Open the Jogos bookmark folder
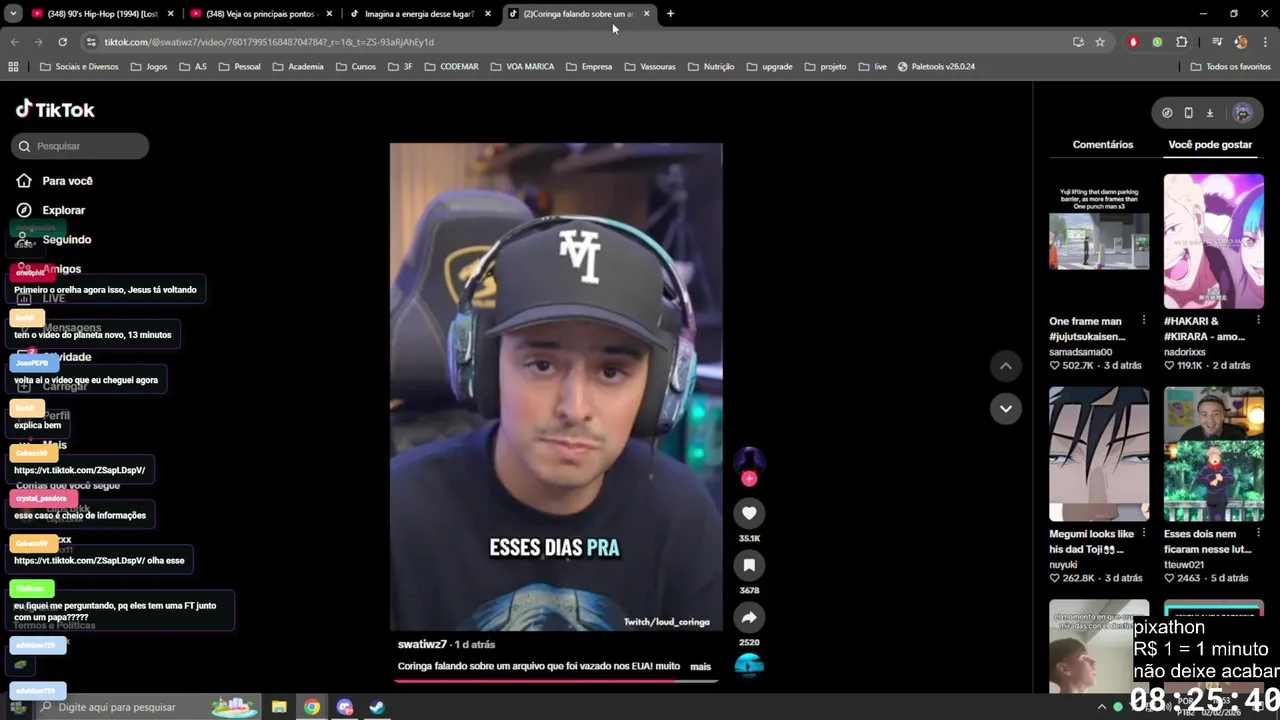Viewport: 1280px width, 720px height. pyautogui.click(x=149, y=67)
